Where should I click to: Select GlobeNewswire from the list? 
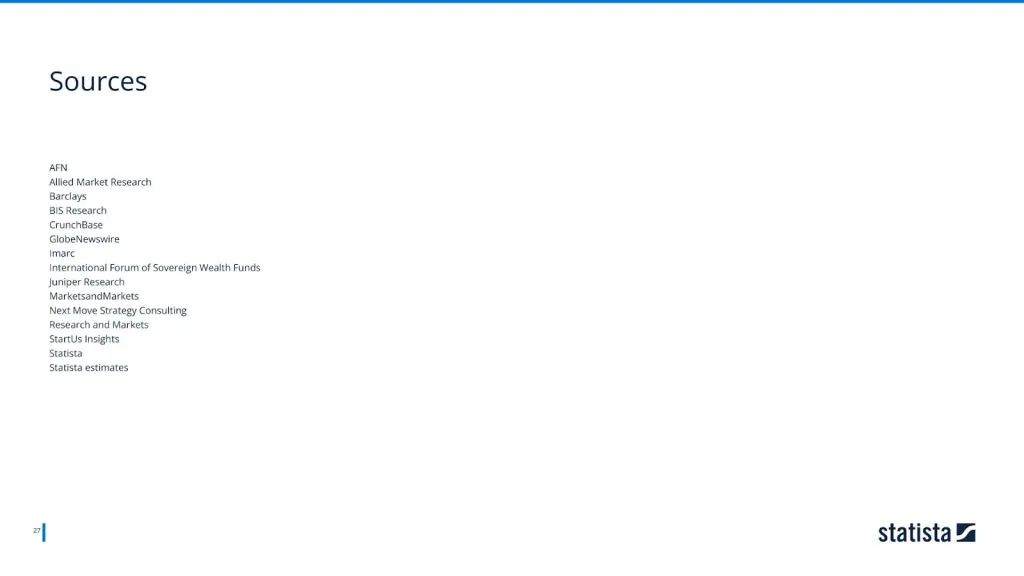click(x=84, y=239)
